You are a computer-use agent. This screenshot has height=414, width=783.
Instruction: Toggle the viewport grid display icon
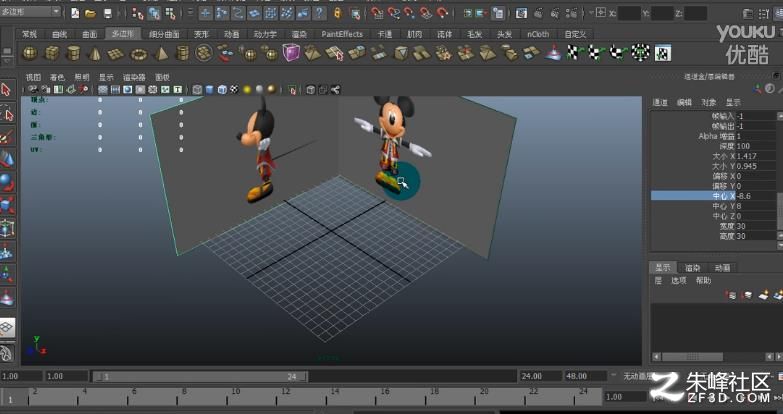tap(103, 90)
